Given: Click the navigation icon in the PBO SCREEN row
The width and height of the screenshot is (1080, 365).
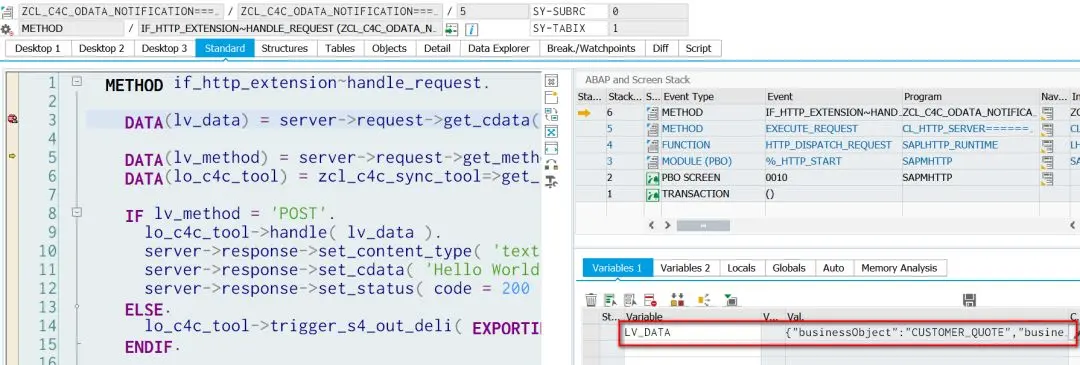Looking at the screenshot, I should 1048,178.
